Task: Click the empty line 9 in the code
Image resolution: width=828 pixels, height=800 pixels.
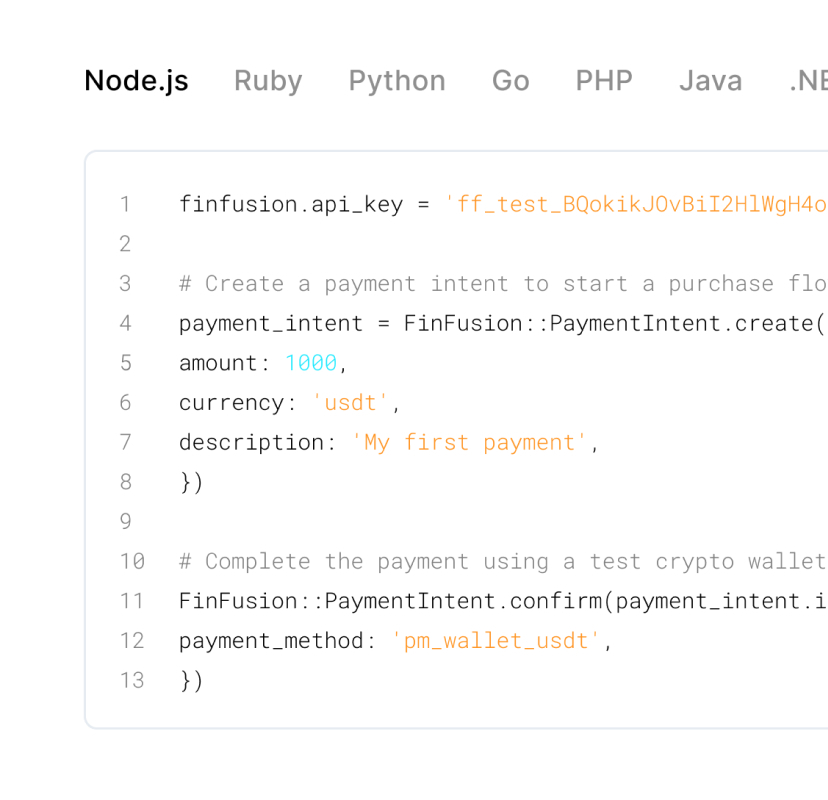Action: [400, 522]
